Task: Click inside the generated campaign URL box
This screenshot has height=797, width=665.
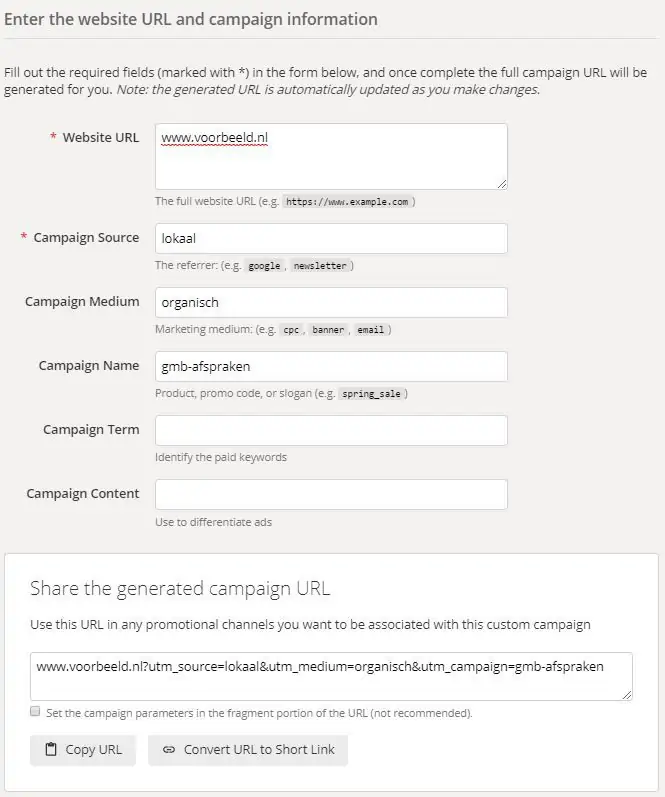Action: (x=331, y=676)
